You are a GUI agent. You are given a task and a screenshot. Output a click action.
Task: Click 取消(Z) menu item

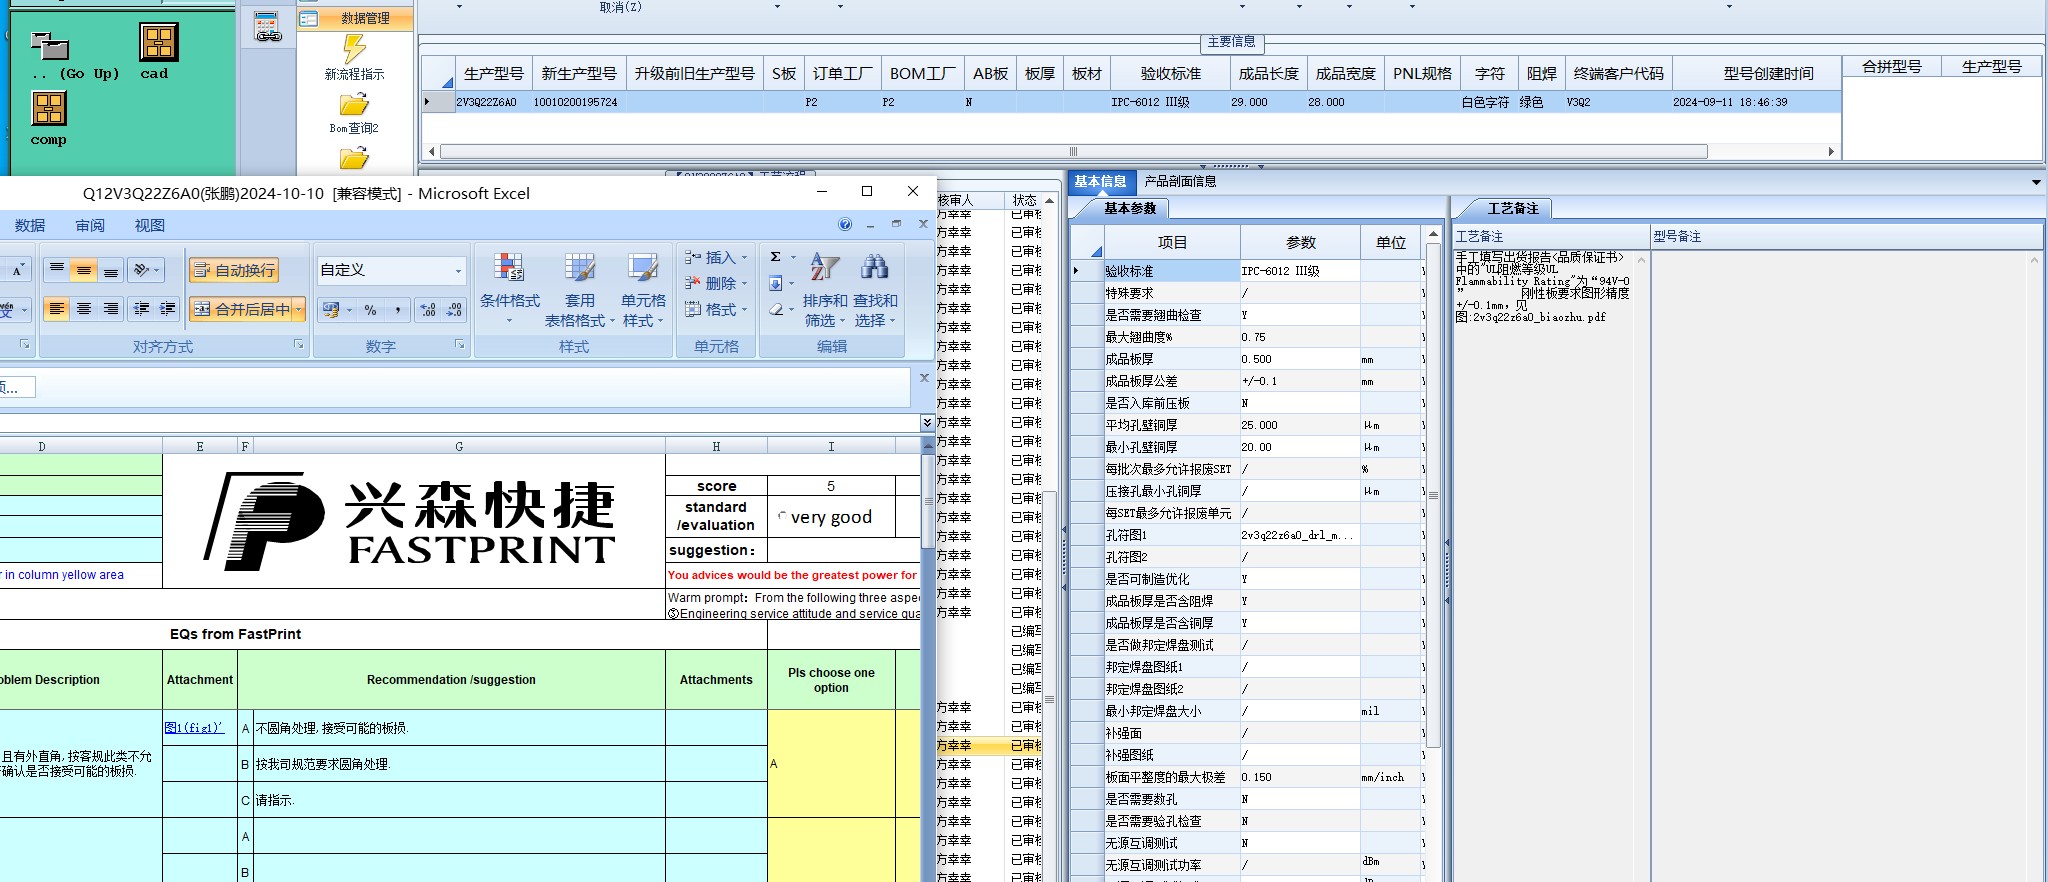coord(621,6)
